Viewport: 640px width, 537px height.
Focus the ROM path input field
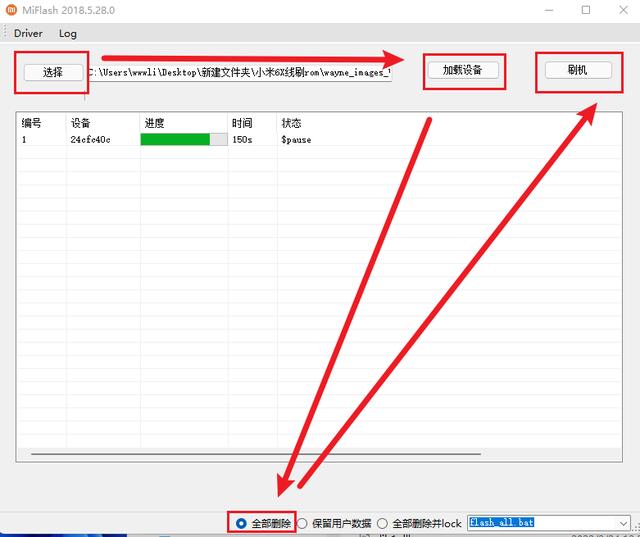click(x=240, y=73)
